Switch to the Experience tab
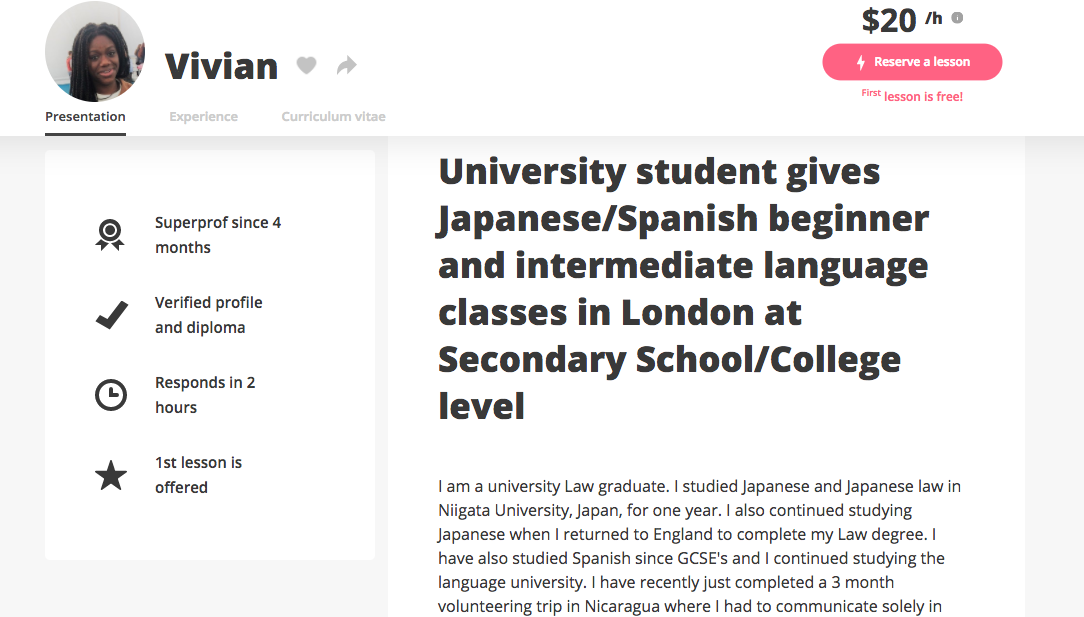 (203, 116)
